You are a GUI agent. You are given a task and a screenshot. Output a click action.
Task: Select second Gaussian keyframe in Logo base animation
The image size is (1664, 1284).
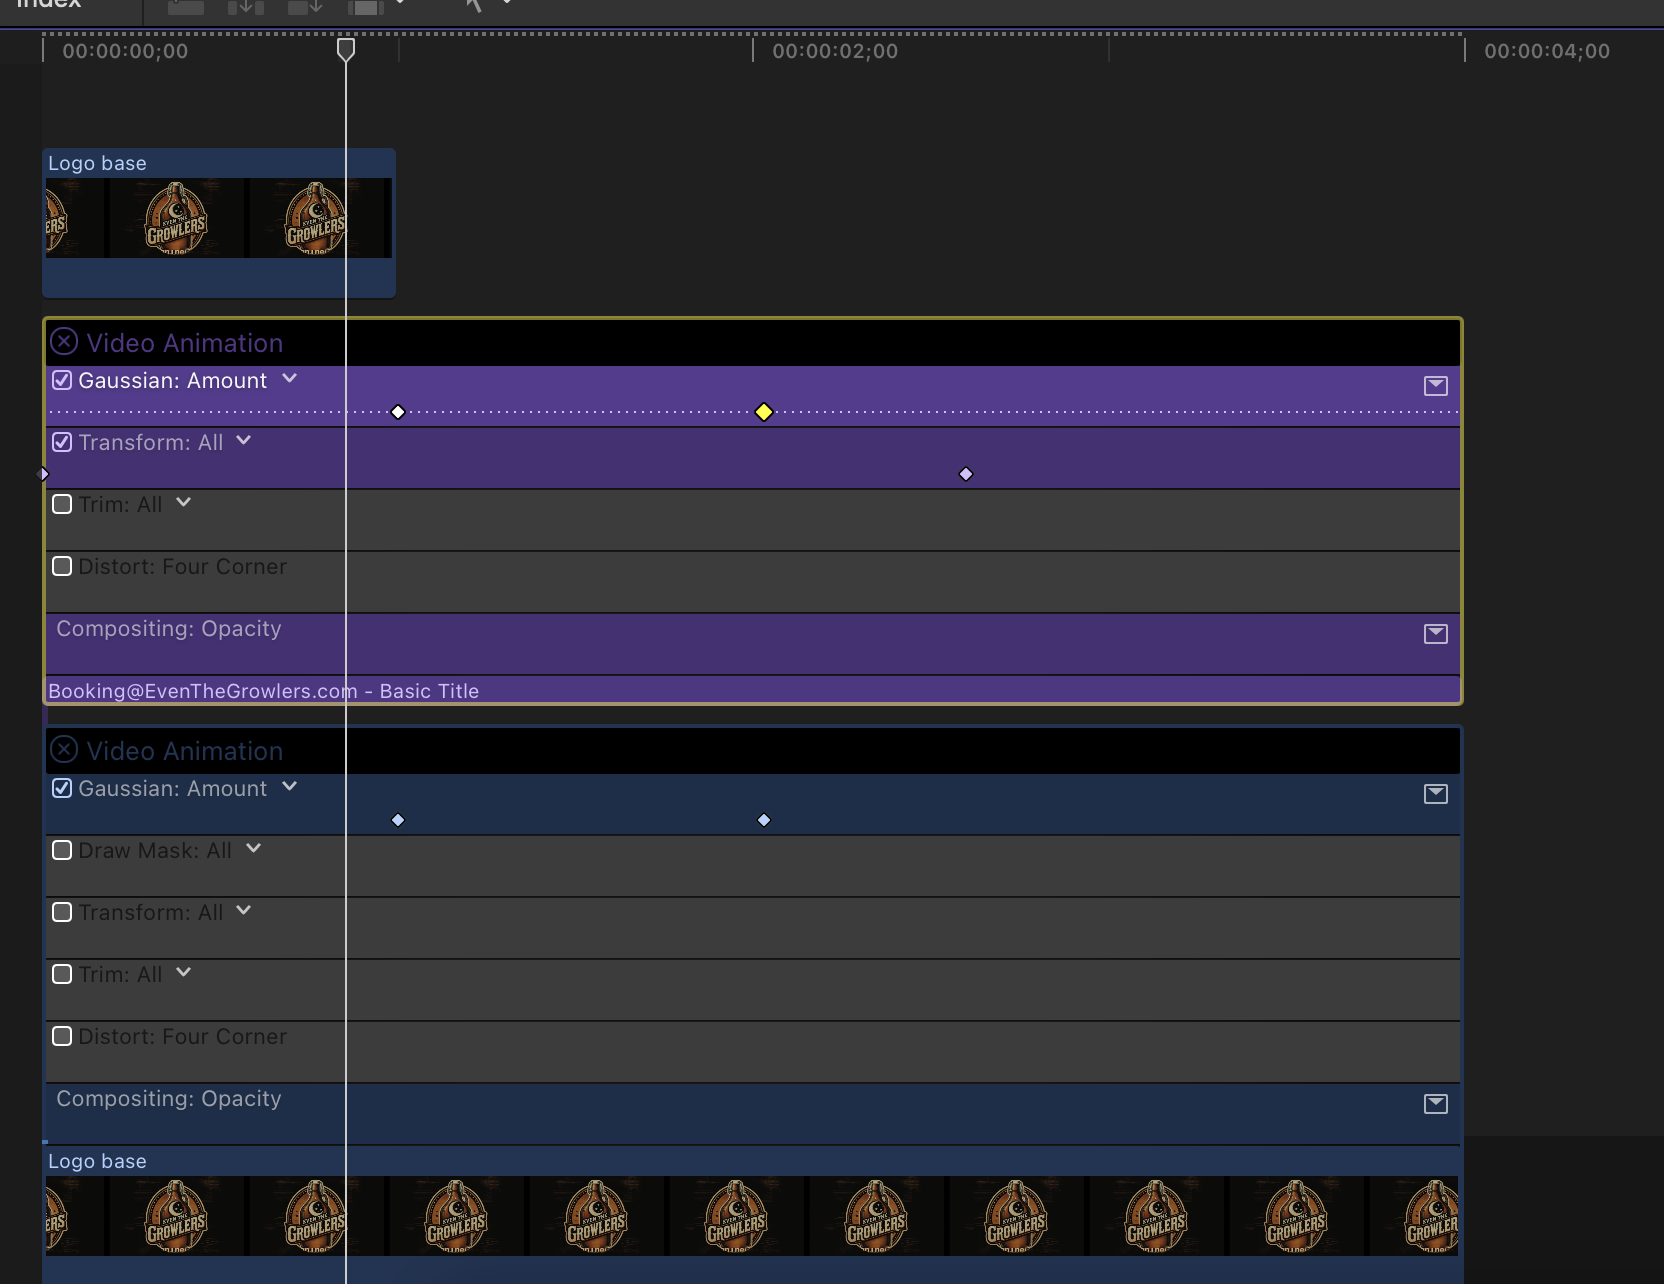coord(764,820)
